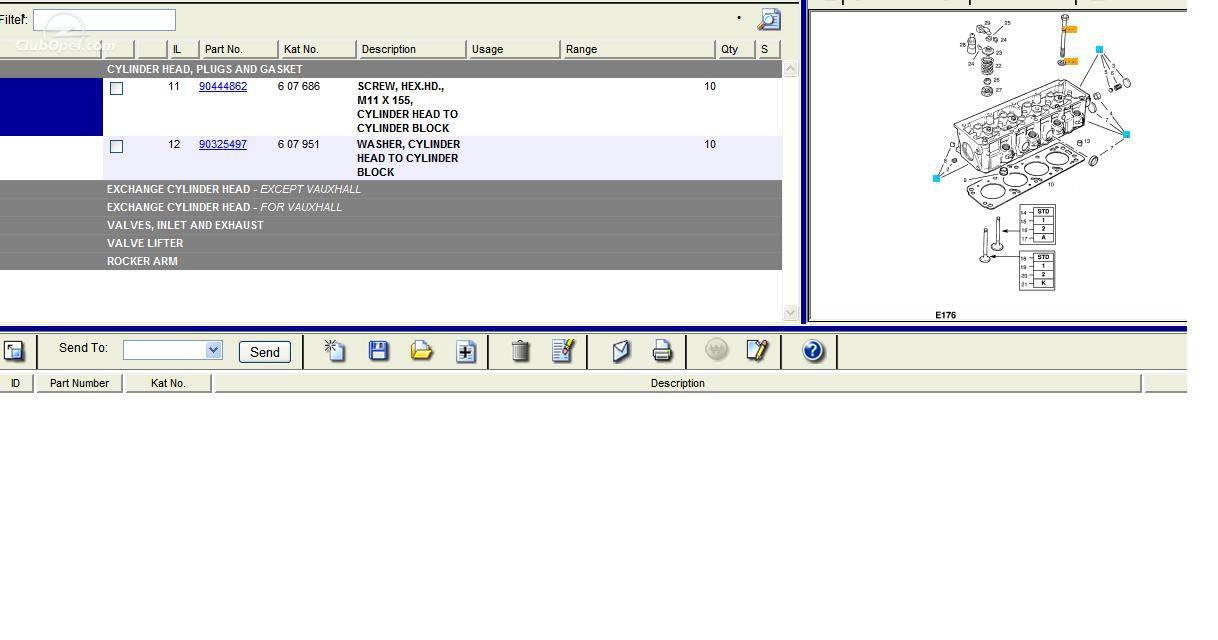Create a new parts list
The width and height of the screenshot is (1218, 640).
tap(335, 350)
